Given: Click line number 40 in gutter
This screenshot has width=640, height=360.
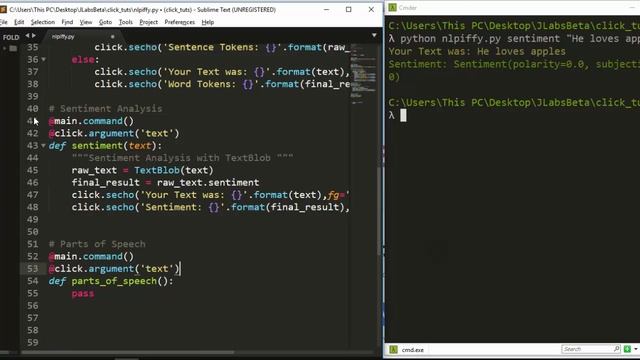Looking at the screenshot, I should pos(33,109).
